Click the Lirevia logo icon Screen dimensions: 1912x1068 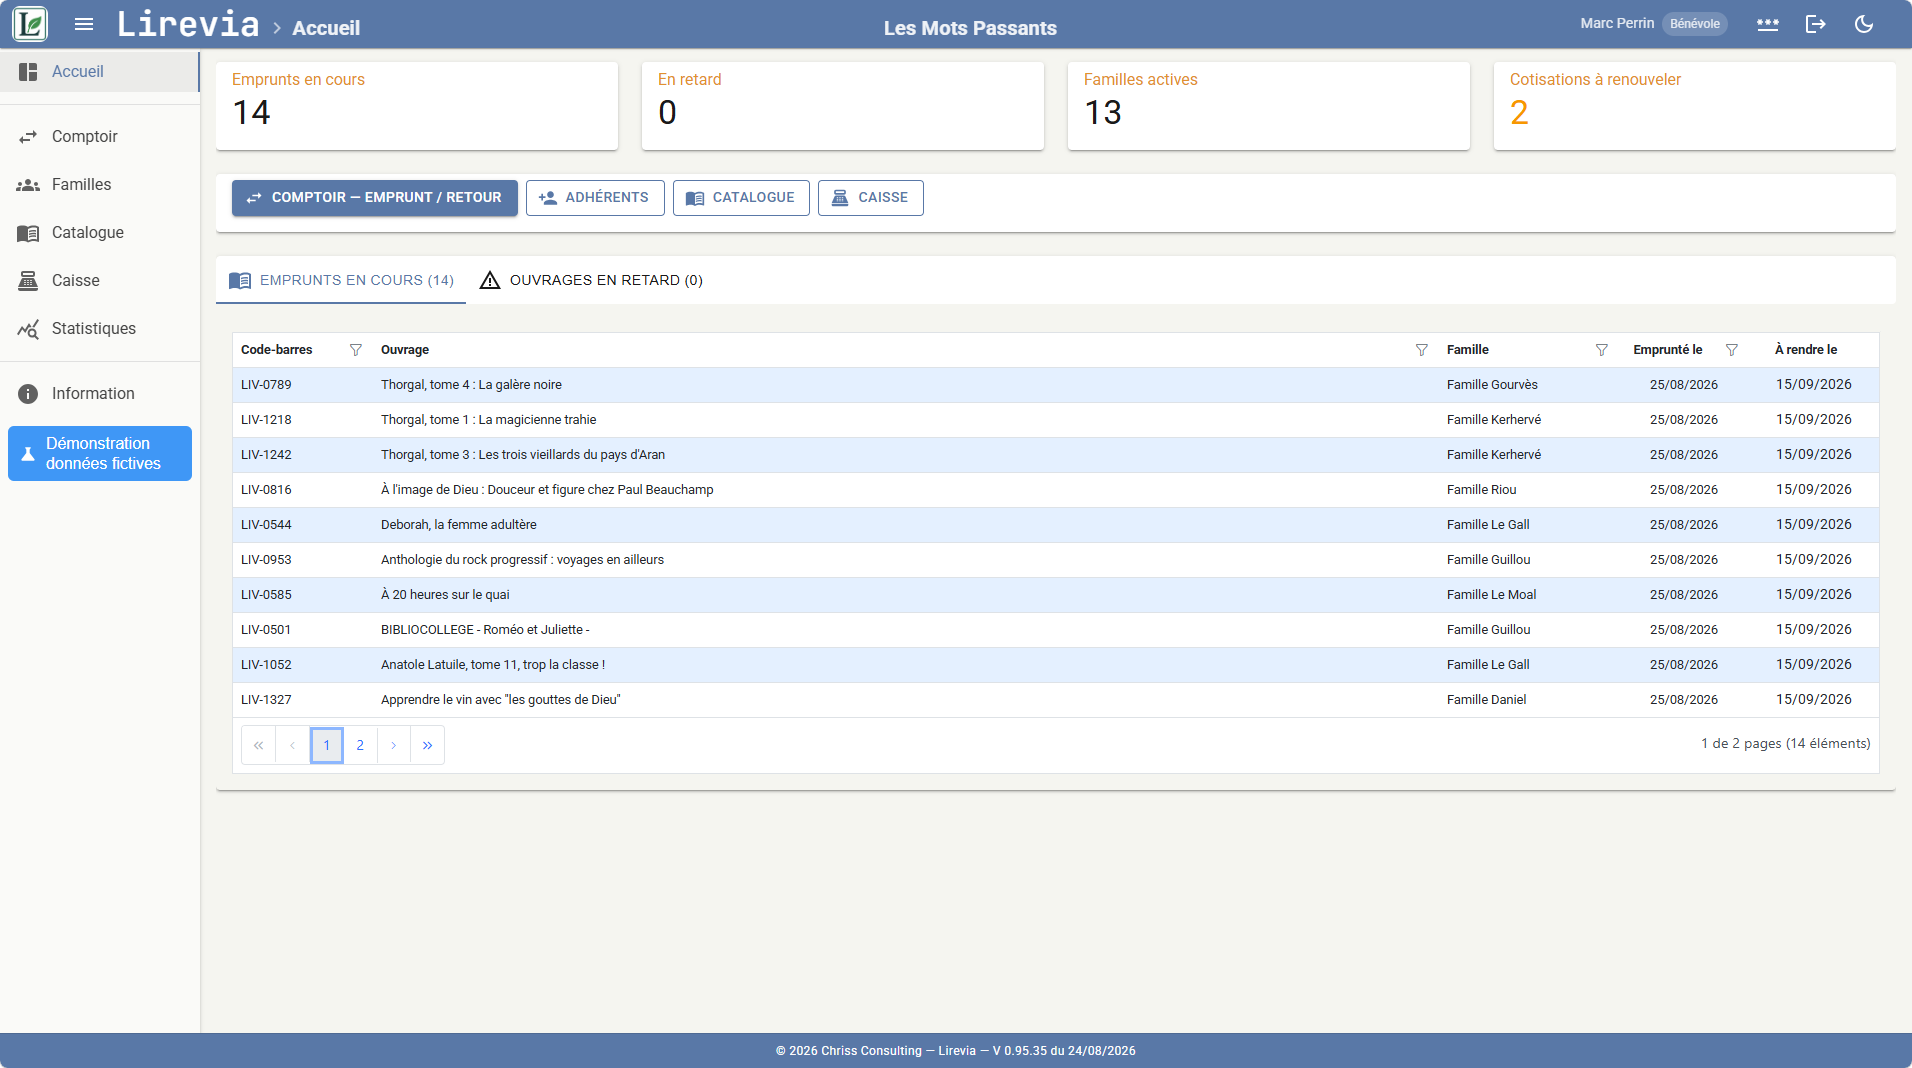[30, 24]
